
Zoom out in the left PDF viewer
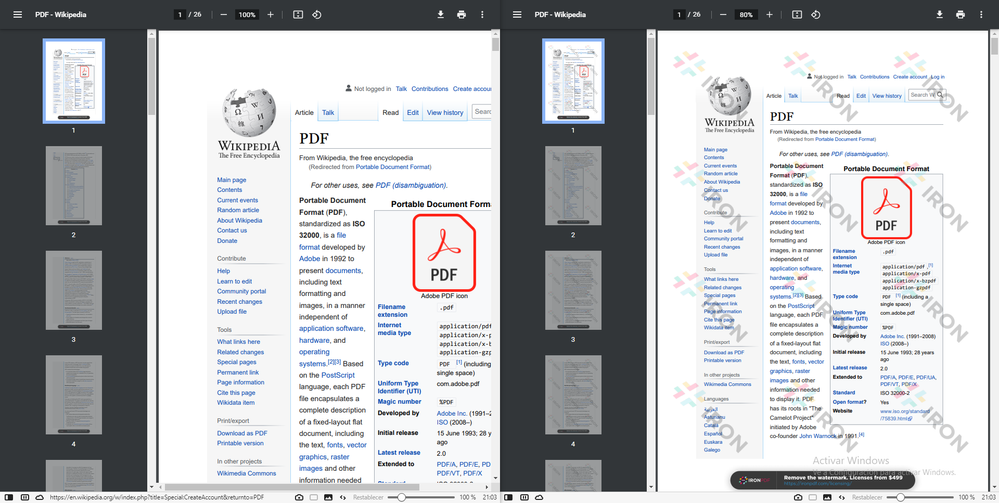[x=223, y=15]
